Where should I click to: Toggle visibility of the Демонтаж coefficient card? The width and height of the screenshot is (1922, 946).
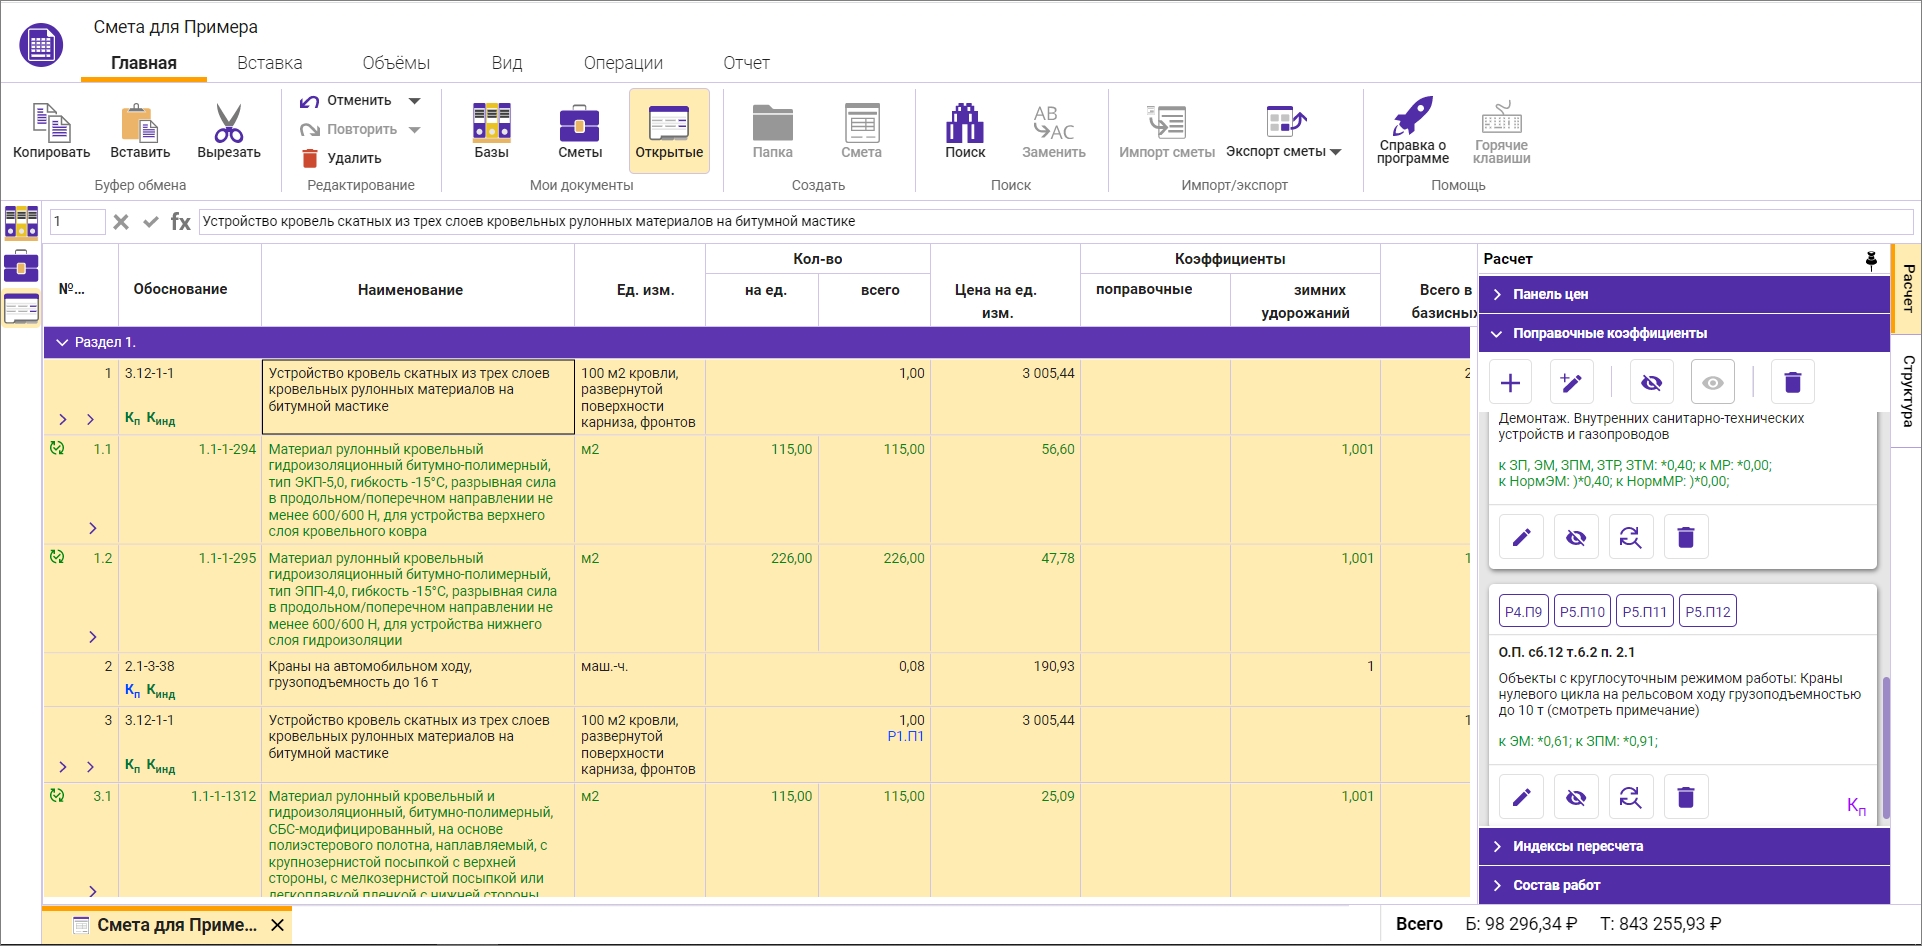click(1575, 538)
